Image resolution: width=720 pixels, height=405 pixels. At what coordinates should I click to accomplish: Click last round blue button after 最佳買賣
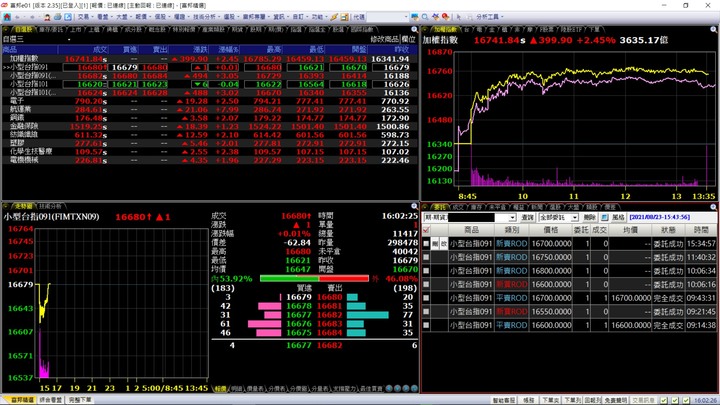(414, 388)
